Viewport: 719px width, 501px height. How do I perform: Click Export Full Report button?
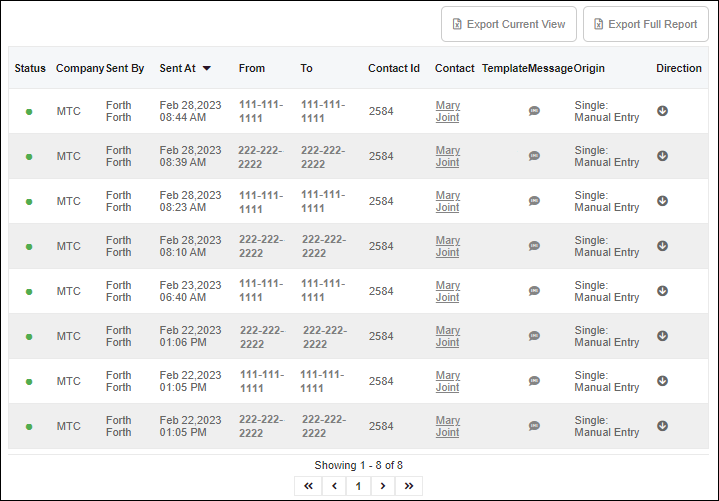644,24
